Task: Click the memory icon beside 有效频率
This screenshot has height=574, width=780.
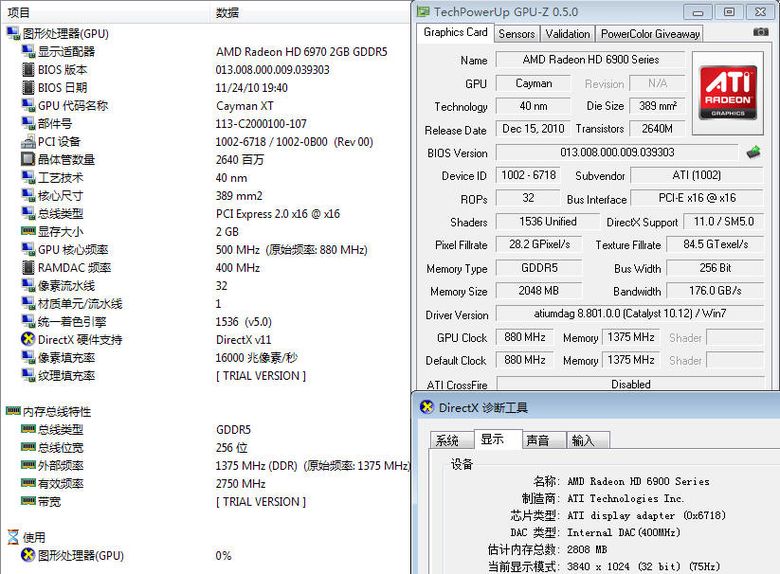Action: 28,483
